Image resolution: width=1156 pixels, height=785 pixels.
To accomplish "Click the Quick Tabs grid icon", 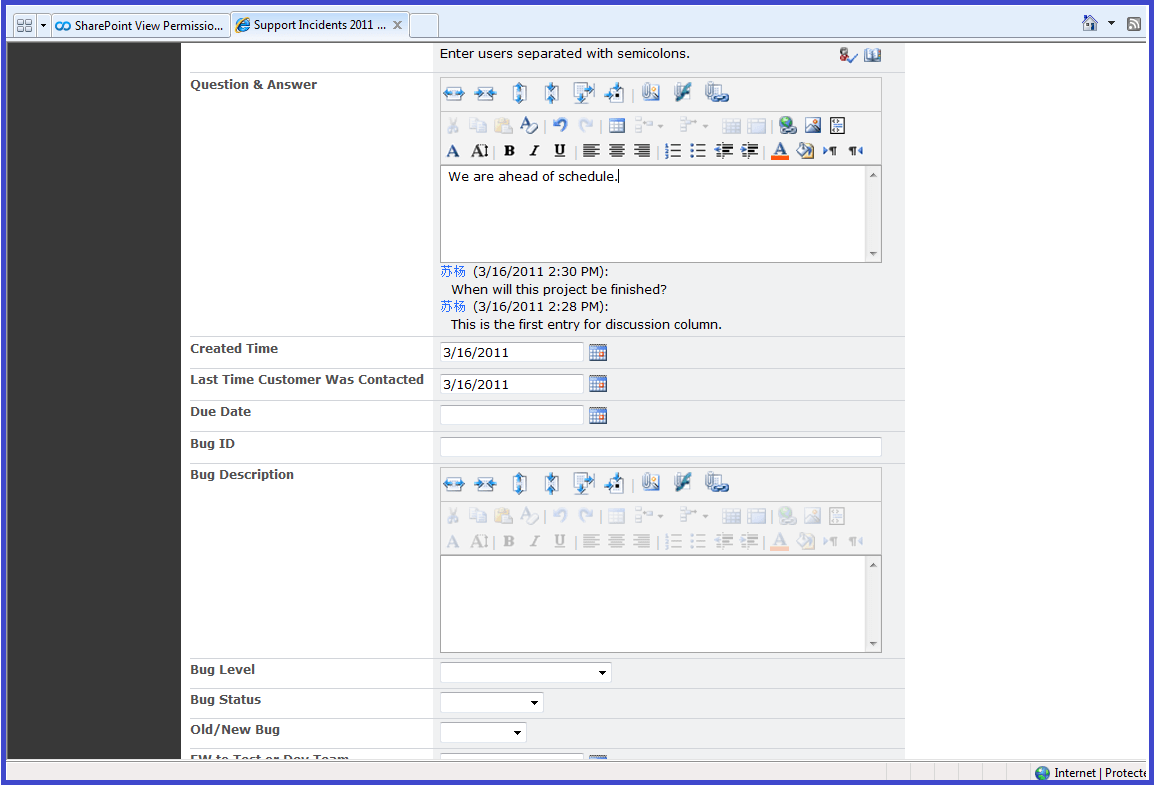I will point(24,26).
